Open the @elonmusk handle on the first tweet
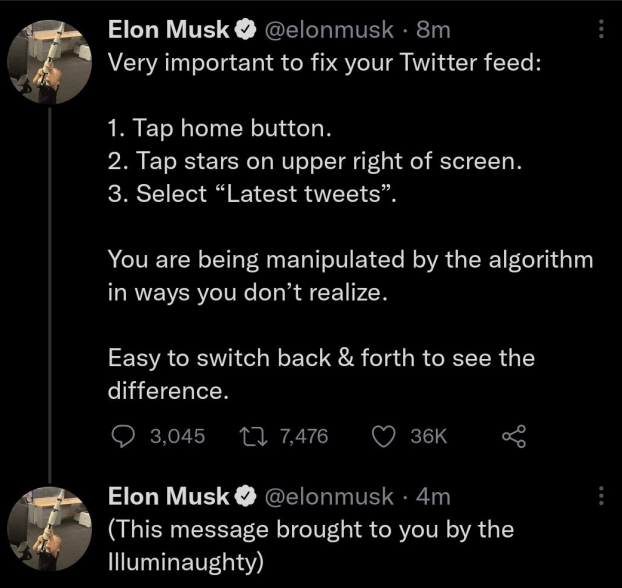Screen dimensions: 622x588 (x=329, y=31)
